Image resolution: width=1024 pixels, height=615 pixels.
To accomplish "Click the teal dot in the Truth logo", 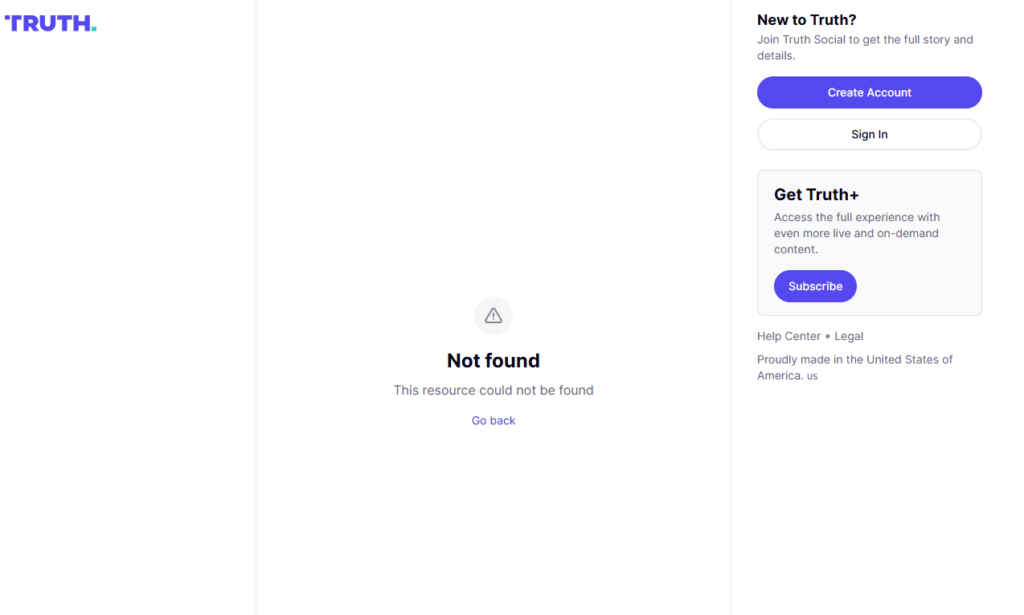I will pos(94,29).
